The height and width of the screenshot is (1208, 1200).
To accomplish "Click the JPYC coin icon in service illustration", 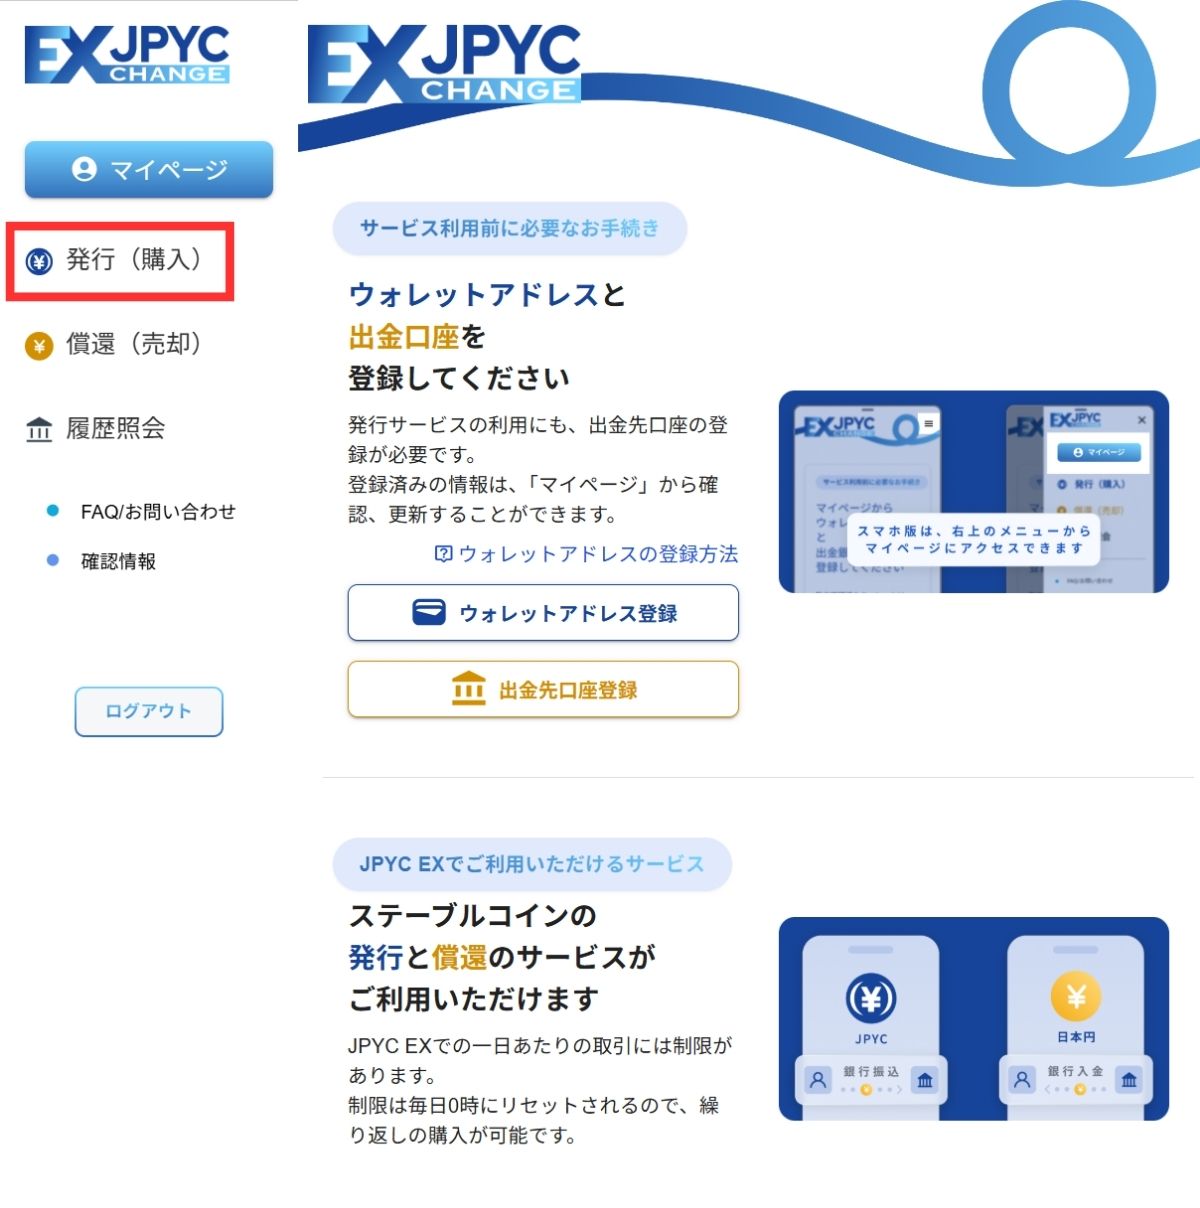I will [x=871, y=996].
